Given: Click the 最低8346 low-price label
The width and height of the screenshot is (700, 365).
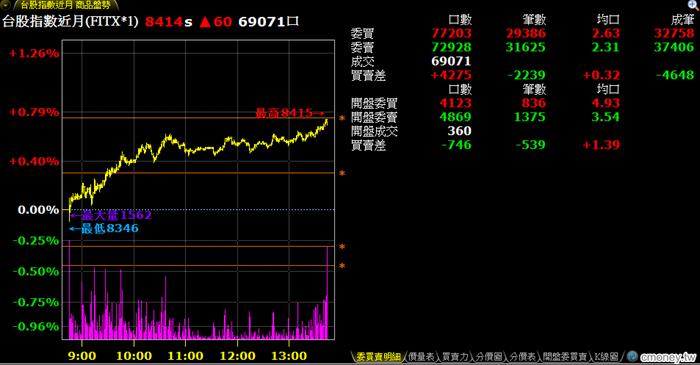Looking at the screenshot, I should click(104, 229).
